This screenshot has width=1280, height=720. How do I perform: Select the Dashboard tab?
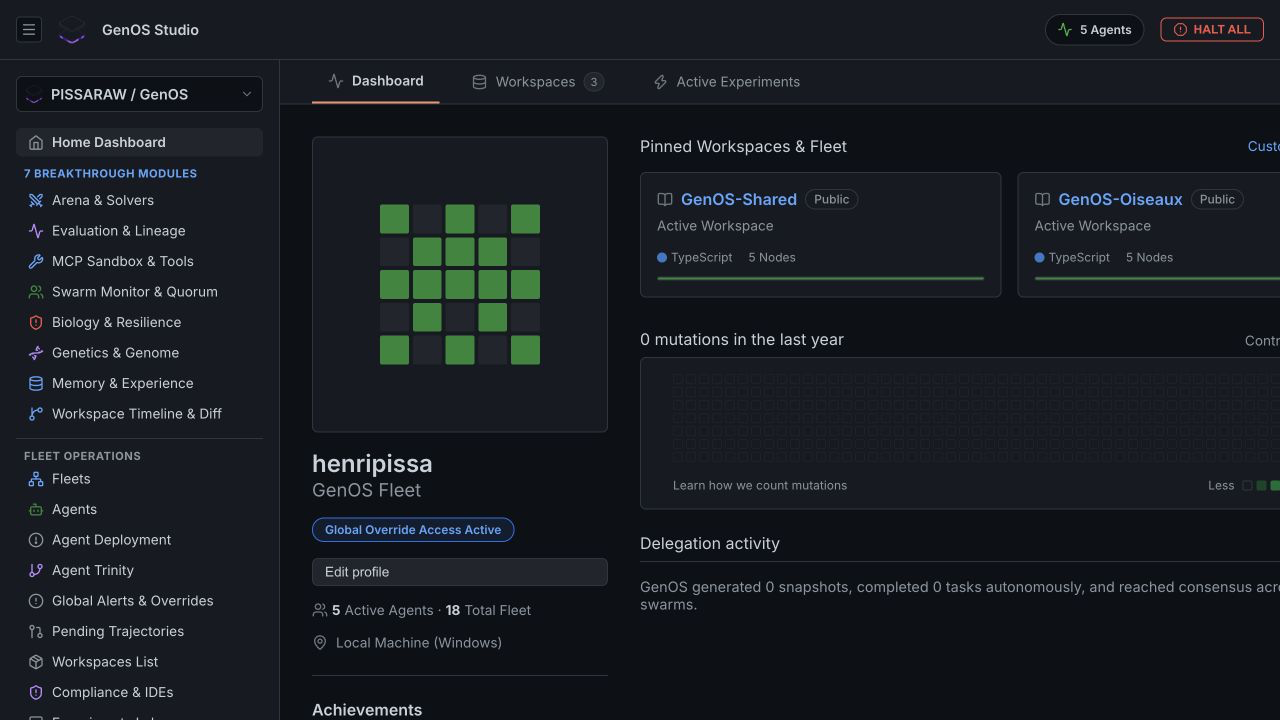(x=375, y=81)
